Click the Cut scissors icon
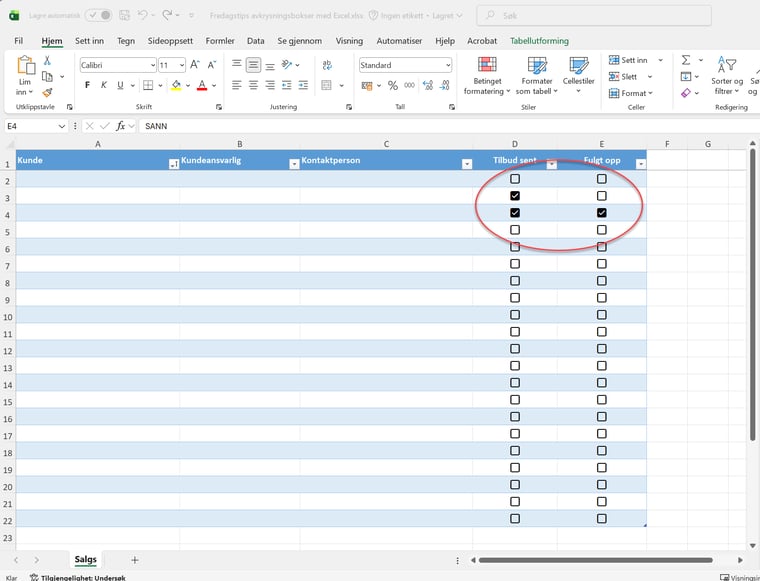Viewport: 760px width, 581px height. pos(47,61)
